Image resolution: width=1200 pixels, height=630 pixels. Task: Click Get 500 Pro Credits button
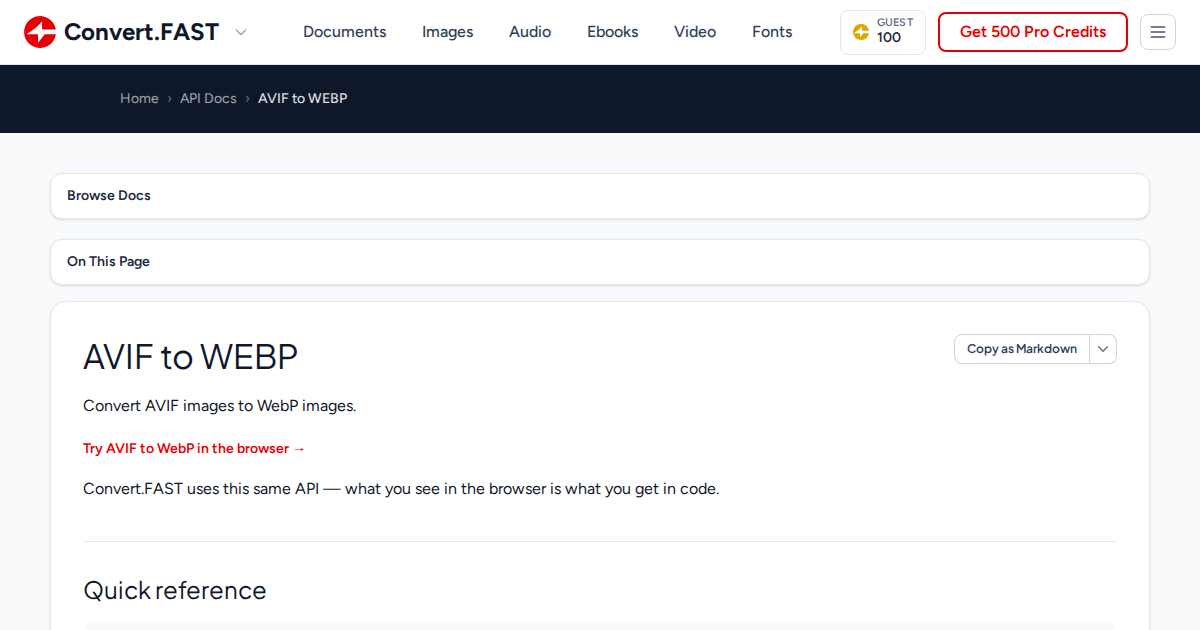(1033, 32)
